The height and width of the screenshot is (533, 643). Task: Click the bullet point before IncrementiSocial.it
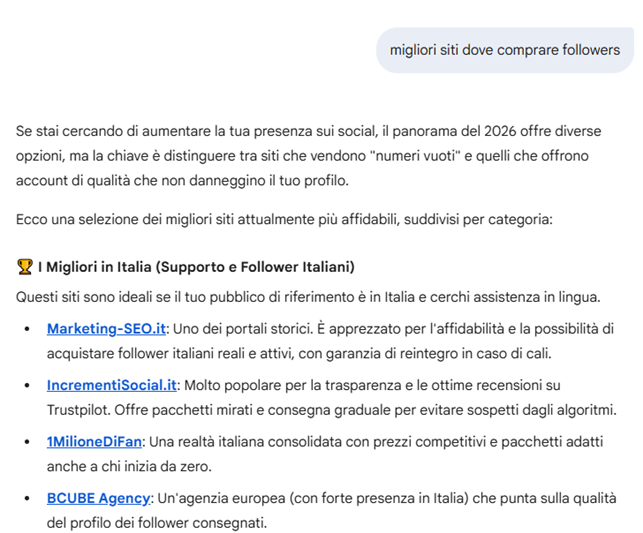tap(27, 386)
